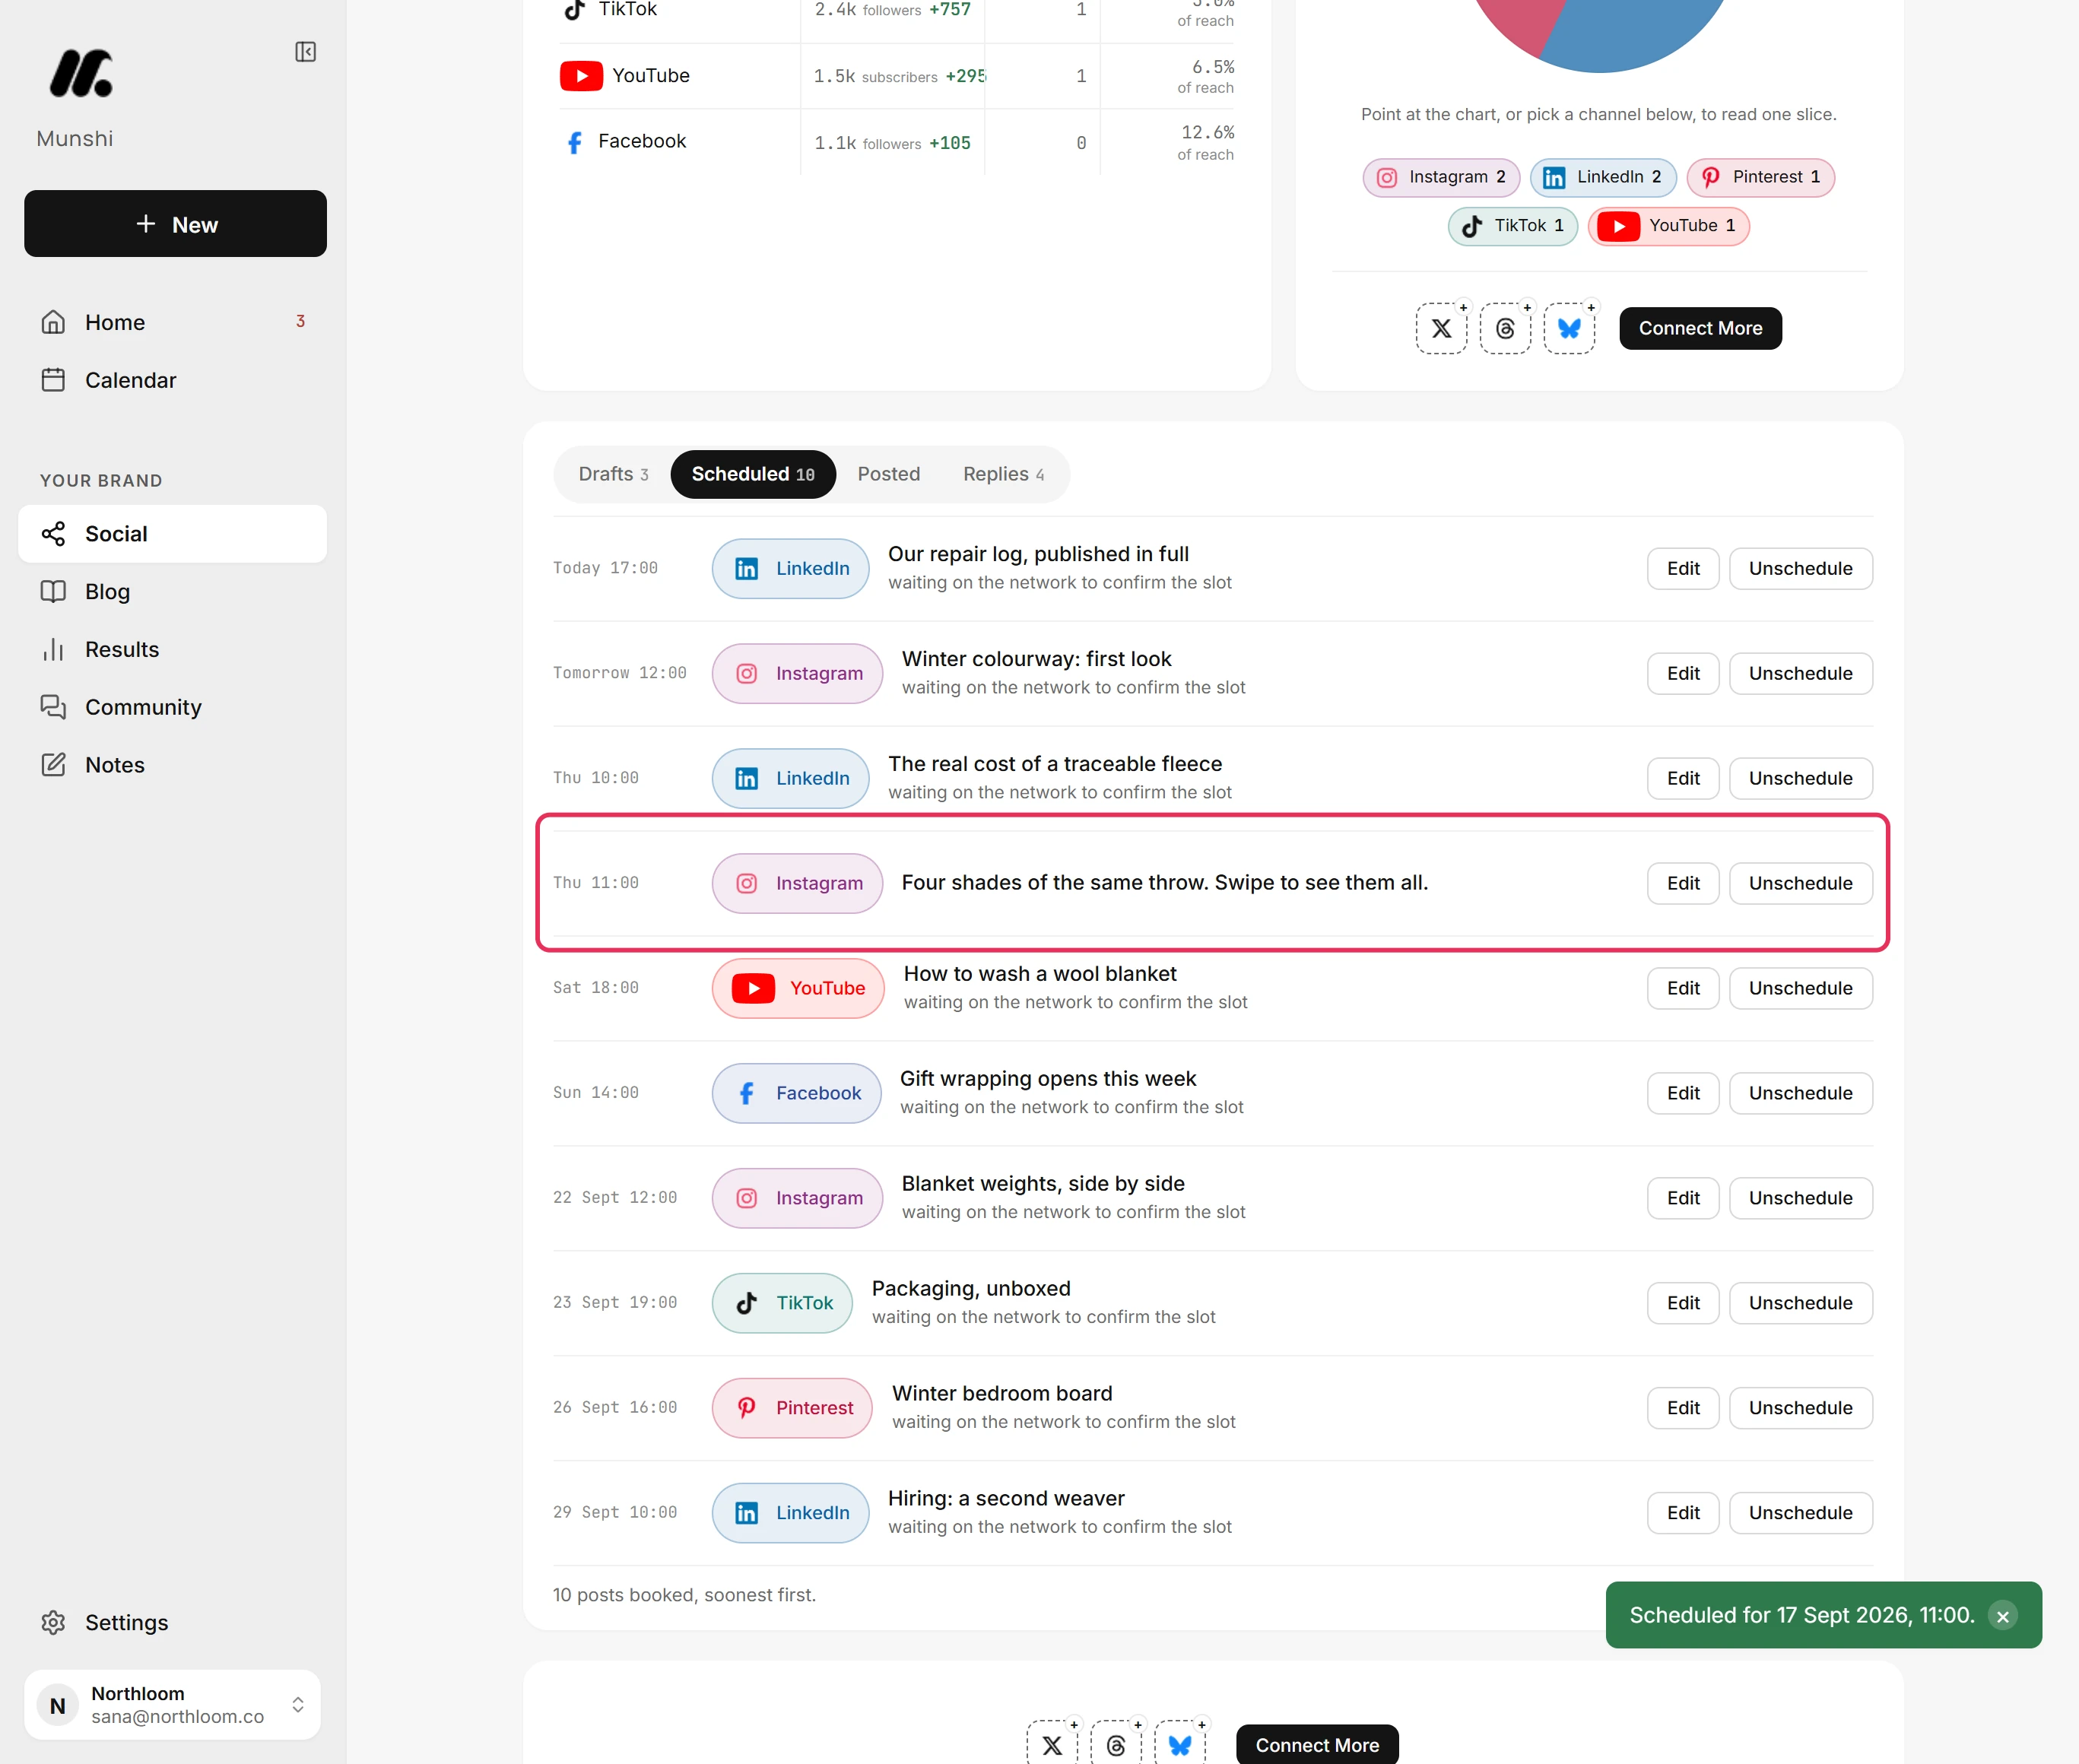The width and height of the screenshot is (2079, 1764).
Task: Unschedule the Facebook gift wrapping post
Action: click(x=1800, y=1094)
